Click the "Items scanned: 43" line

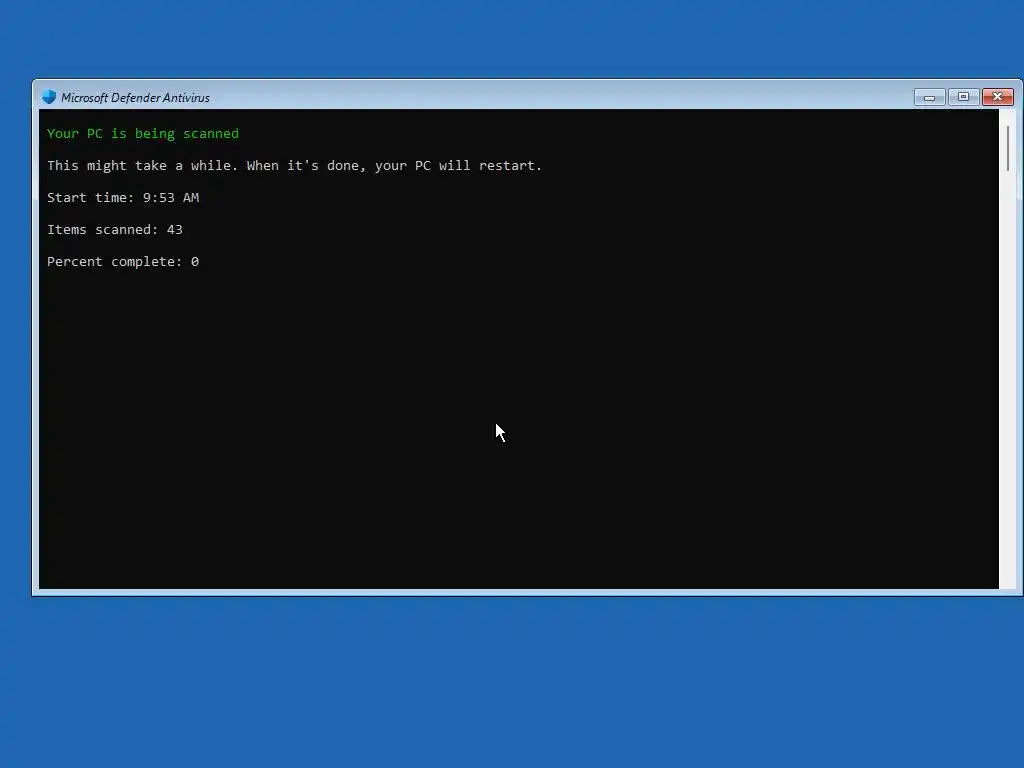point(115,229)
